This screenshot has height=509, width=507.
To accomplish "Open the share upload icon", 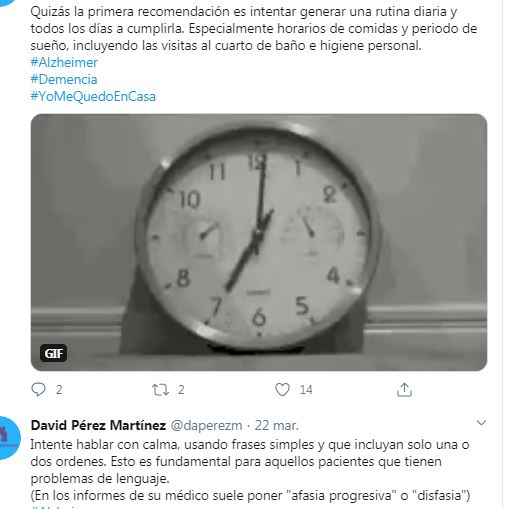I will [404, 389].
